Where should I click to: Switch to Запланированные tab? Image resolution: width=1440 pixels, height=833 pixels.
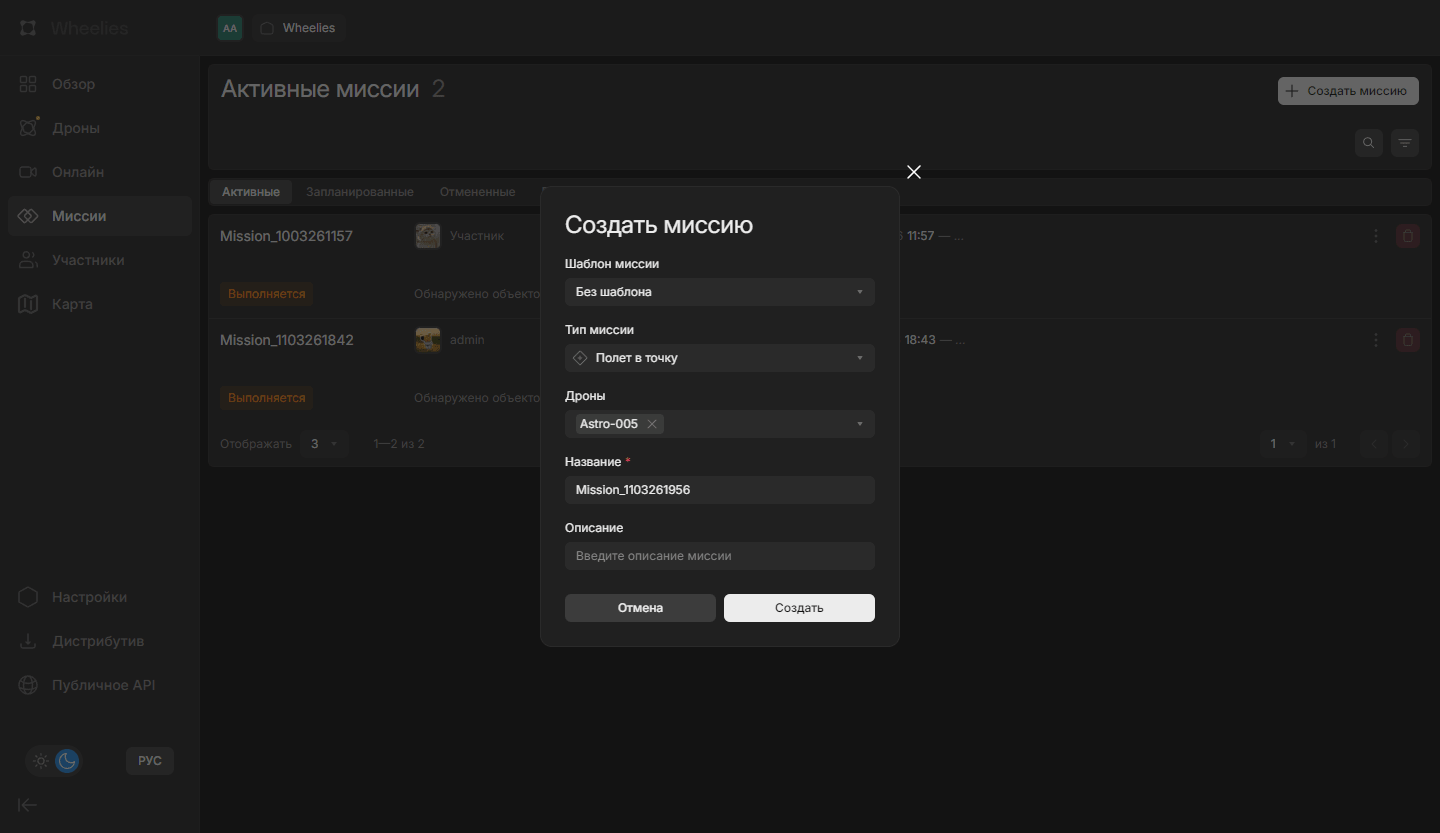359,192
